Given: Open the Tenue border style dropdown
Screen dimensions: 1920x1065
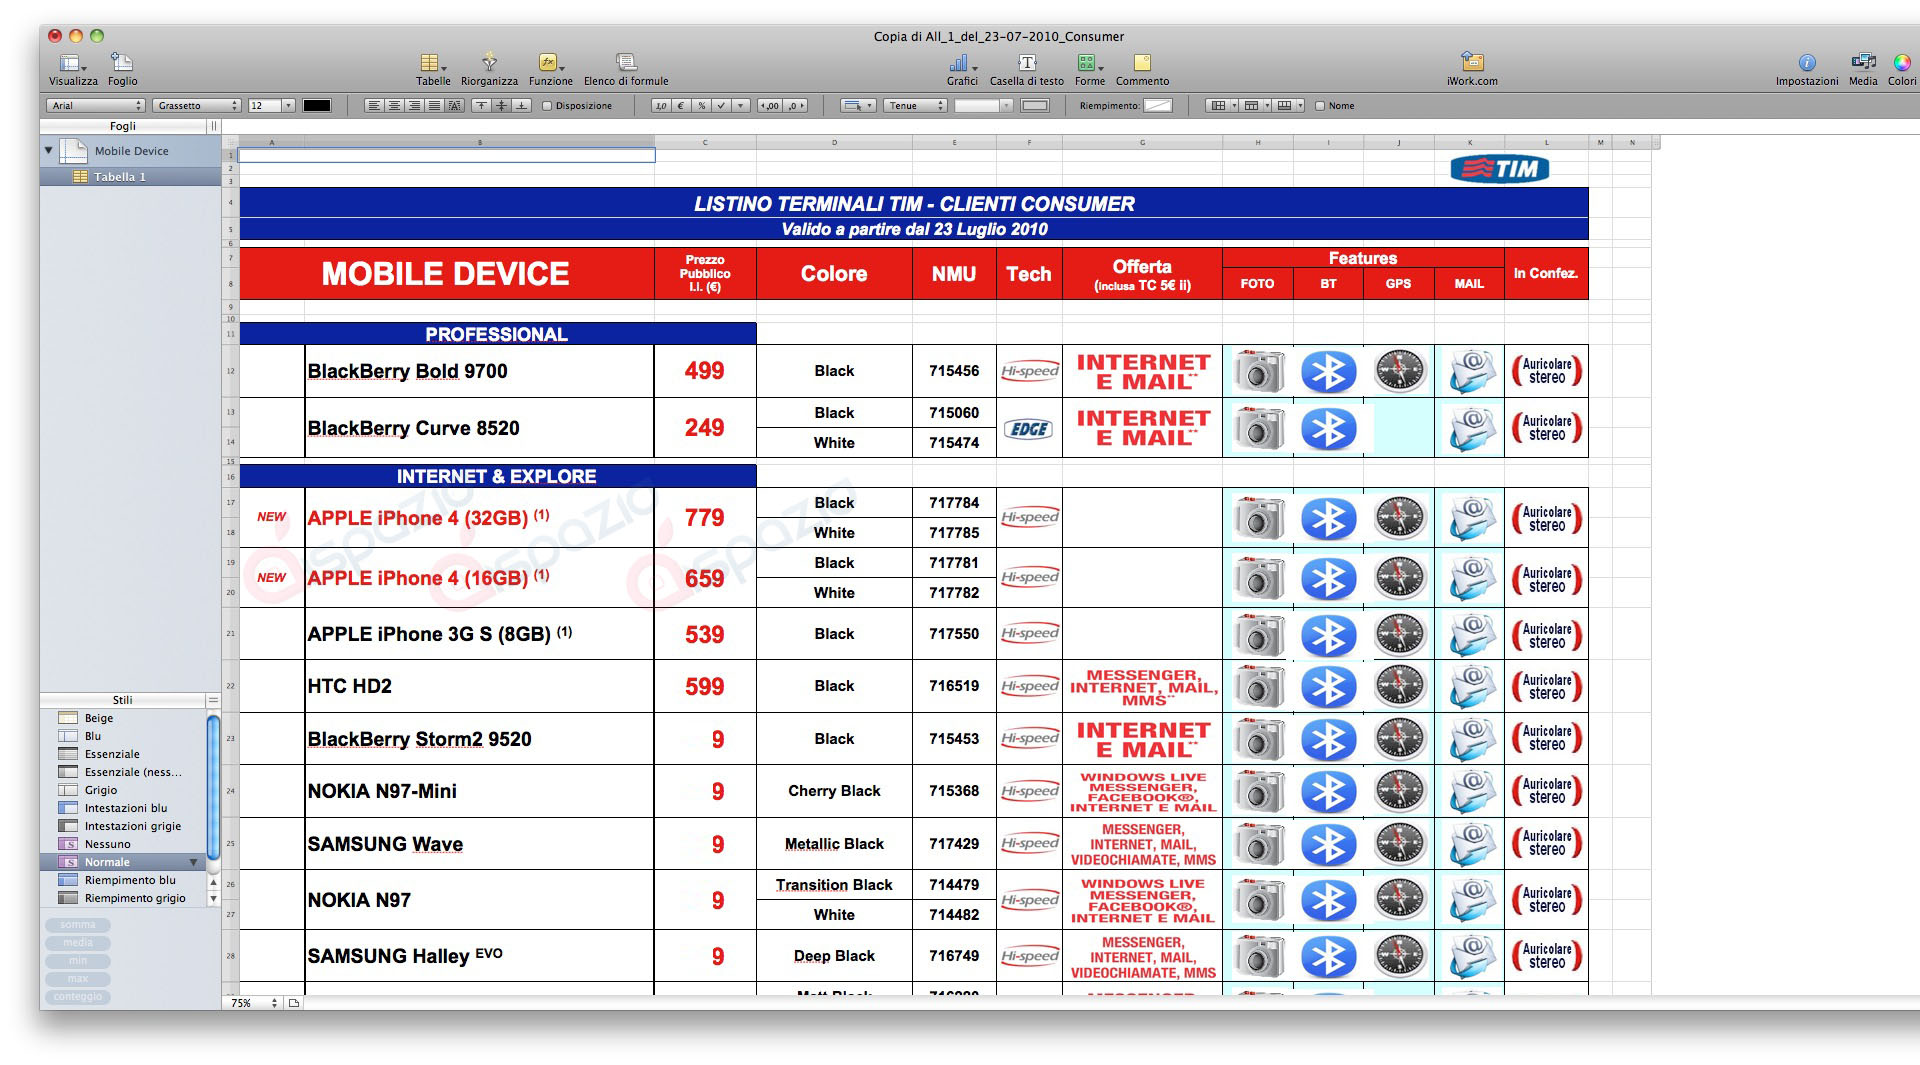Looking at the screenshot, I should [916, 105].
